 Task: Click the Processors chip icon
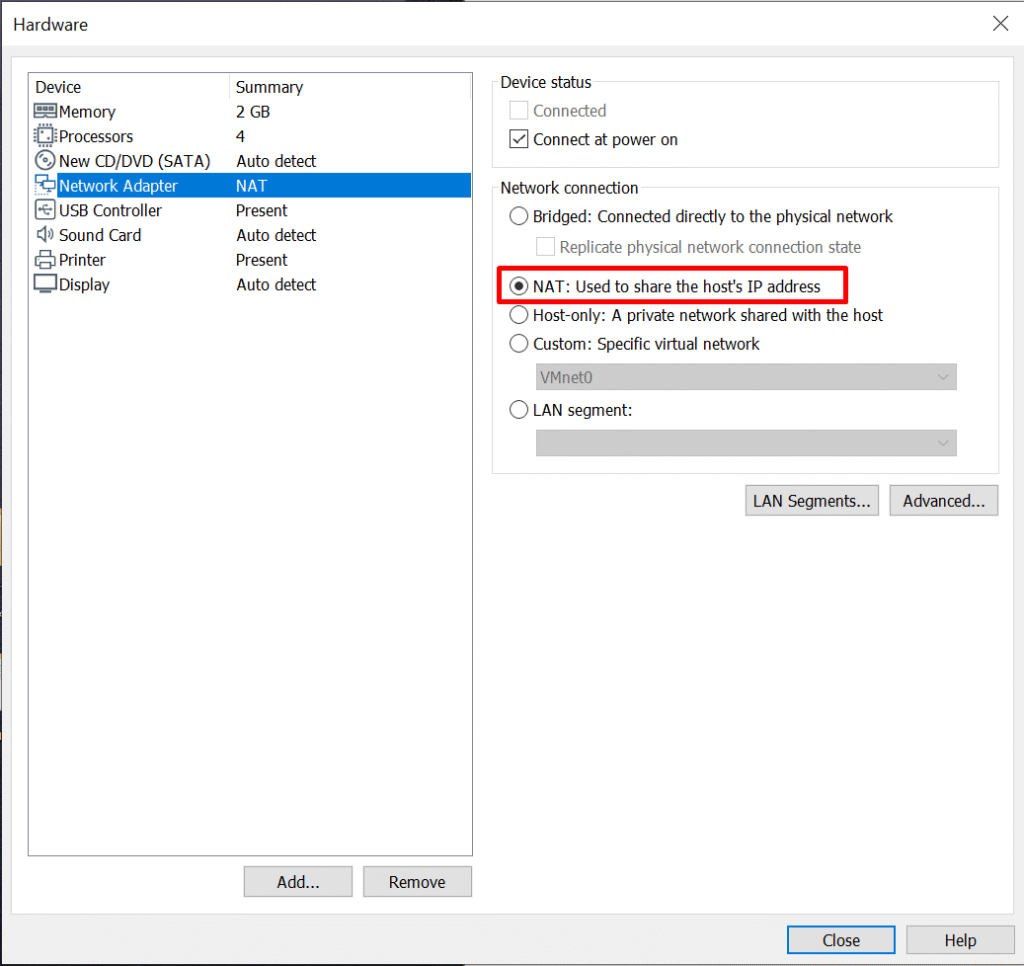pyautogui.click(x=45, y=136)
